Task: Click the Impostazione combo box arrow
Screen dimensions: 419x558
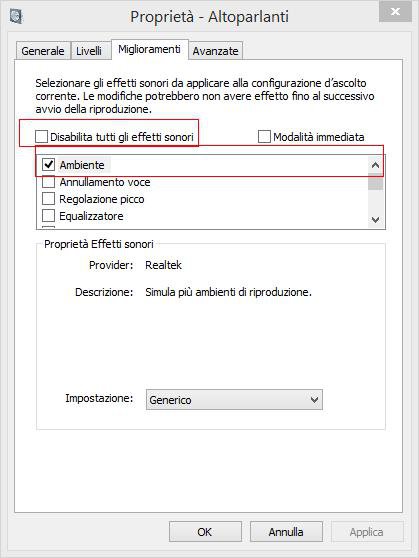Action: tap(314, 400)
